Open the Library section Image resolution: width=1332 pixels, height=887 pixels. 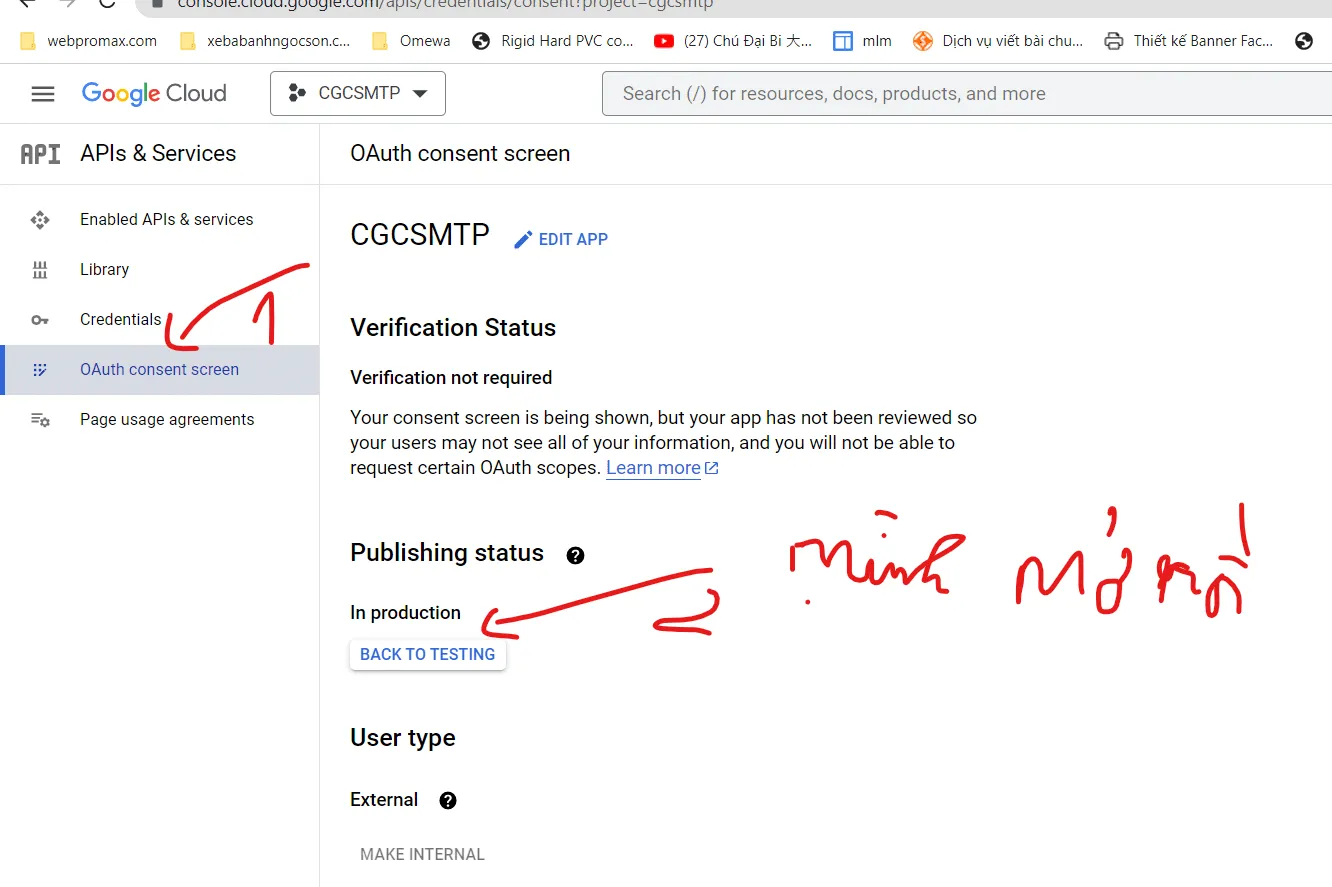[104, 270]
